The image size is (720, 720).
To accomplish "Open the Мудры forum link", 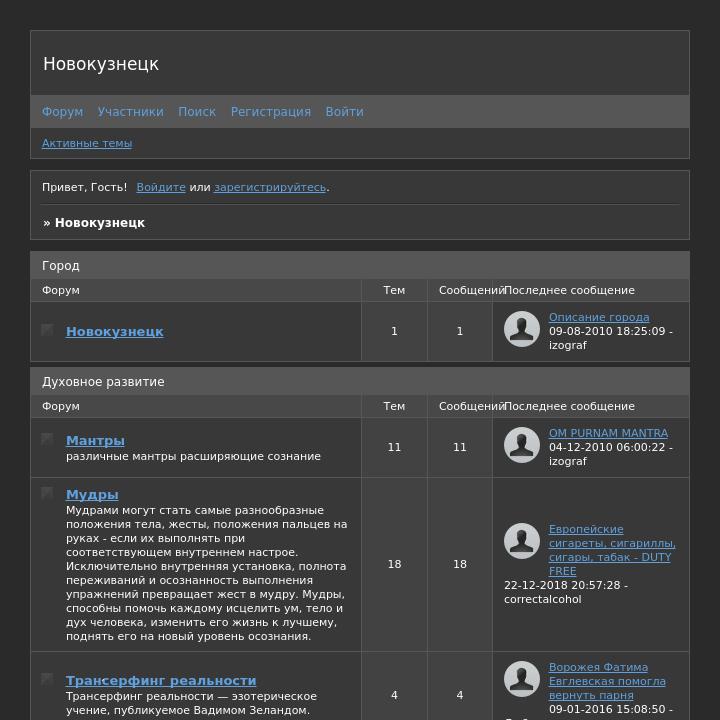I will click(x=92, y=495).
